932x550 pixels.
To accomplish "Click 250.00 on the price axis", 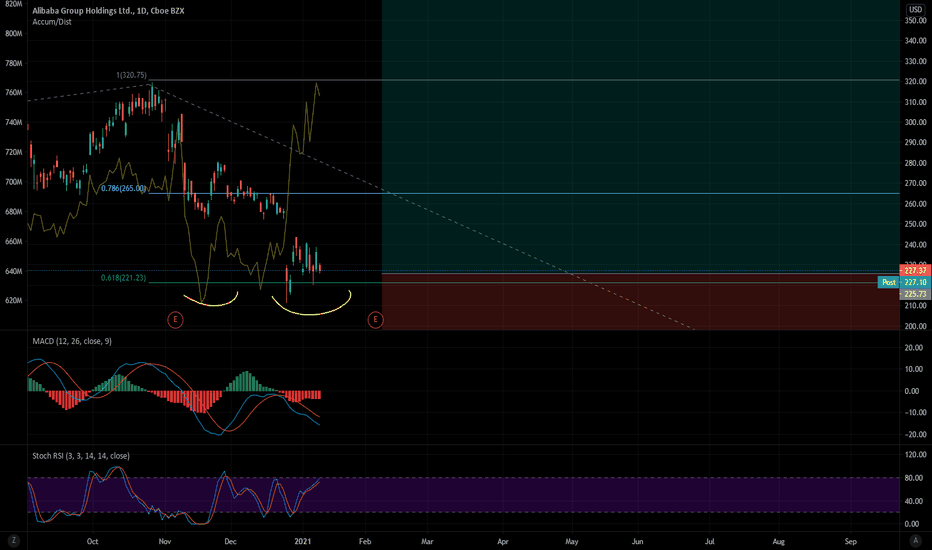I will tap(915, 224).
